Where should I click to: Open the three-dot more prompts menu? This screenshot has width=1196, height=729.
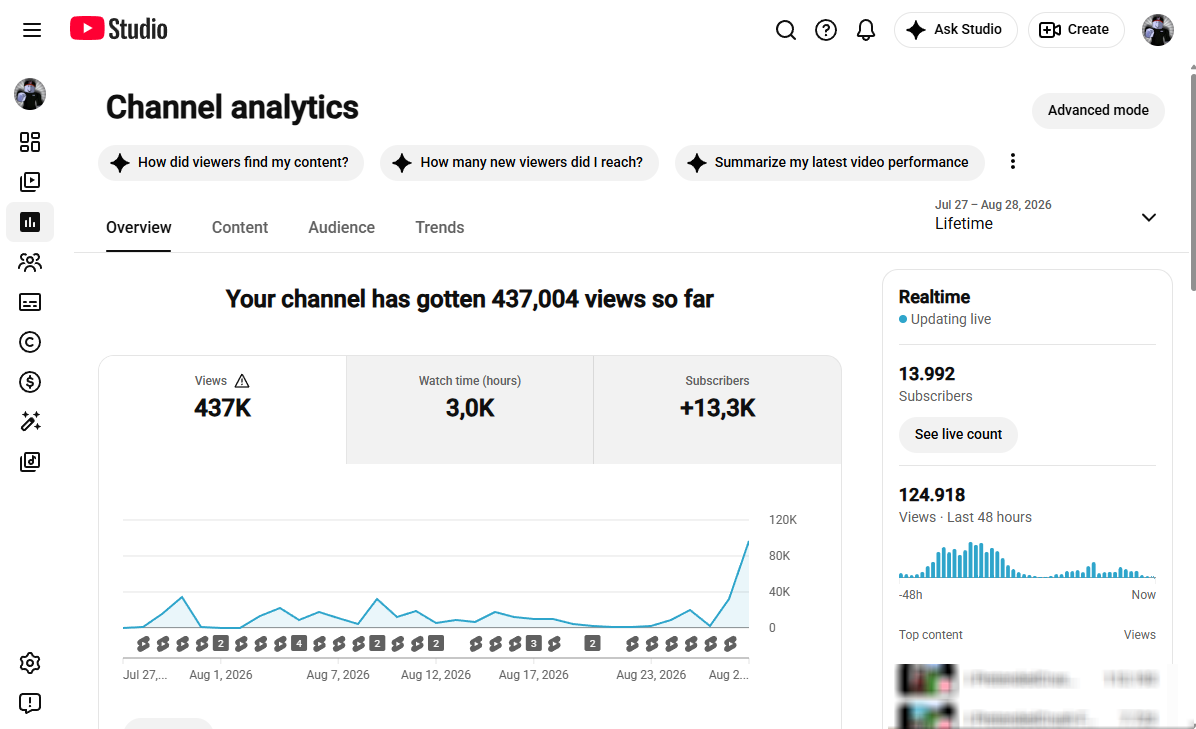coord(1012,161)
